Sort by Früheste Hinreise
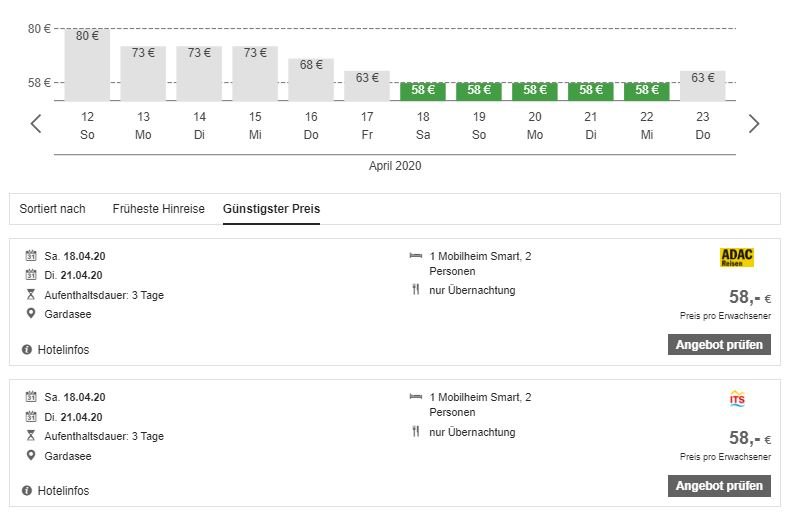This screenshot has height=515, width=789. (158, 209)
